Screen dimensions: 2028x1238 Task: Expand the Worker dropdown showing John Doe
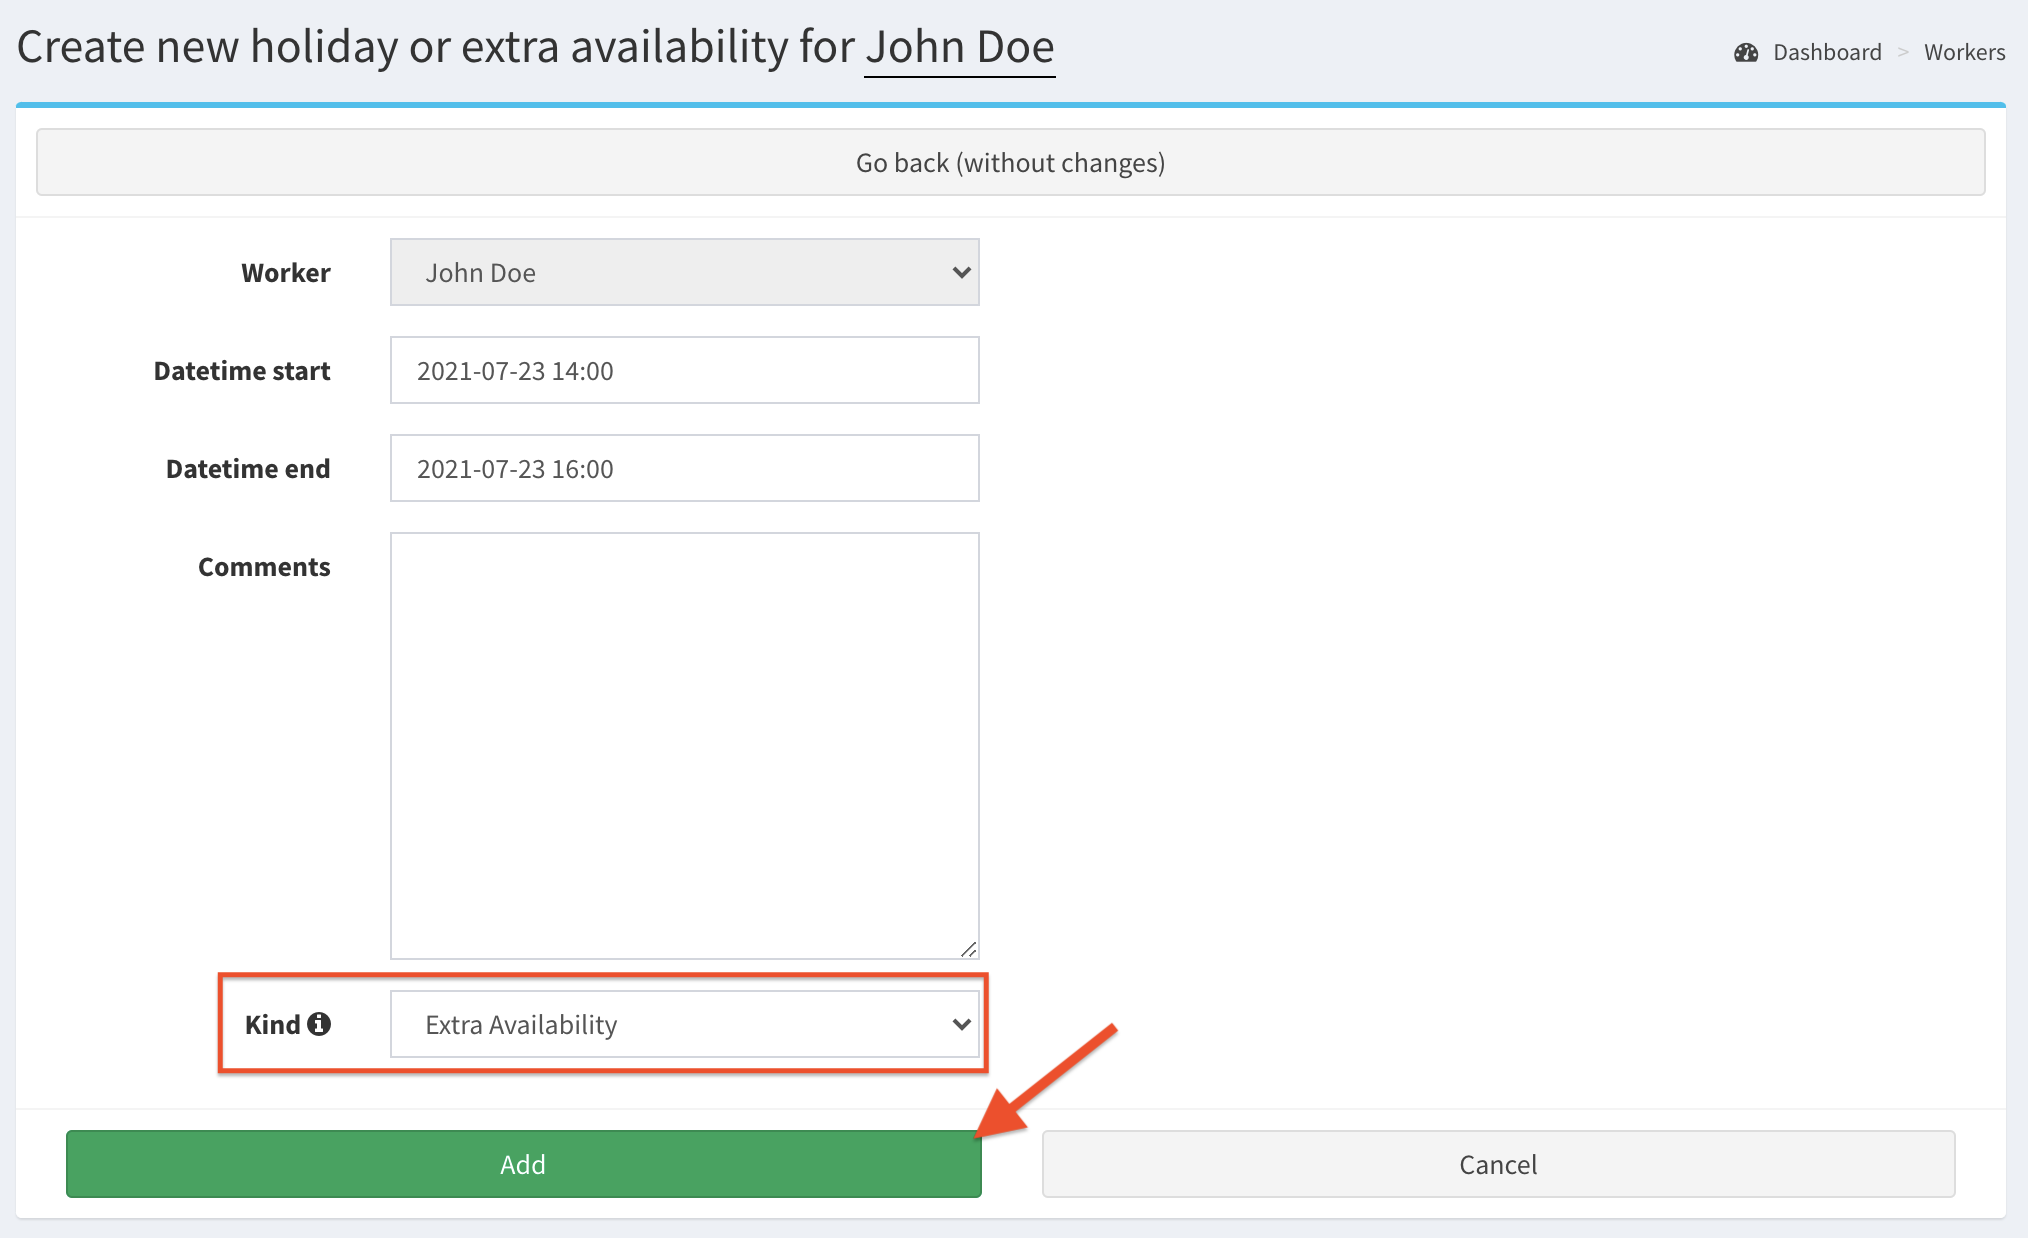point(684,272)
